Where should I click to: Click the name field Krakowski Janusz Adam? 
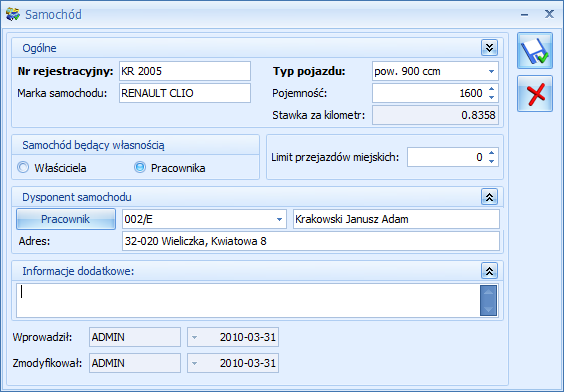396,219
